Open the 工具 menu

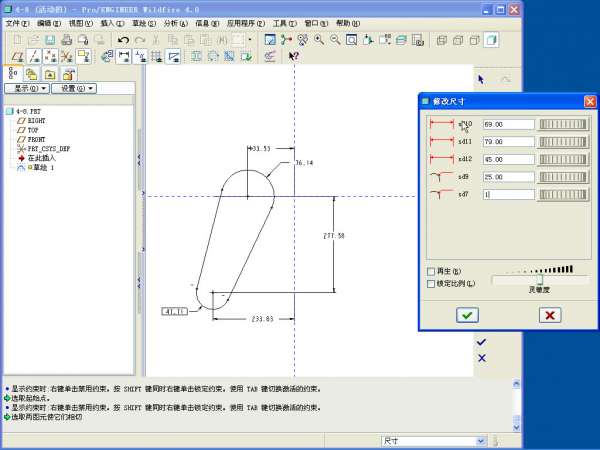(x=285, y=23)
